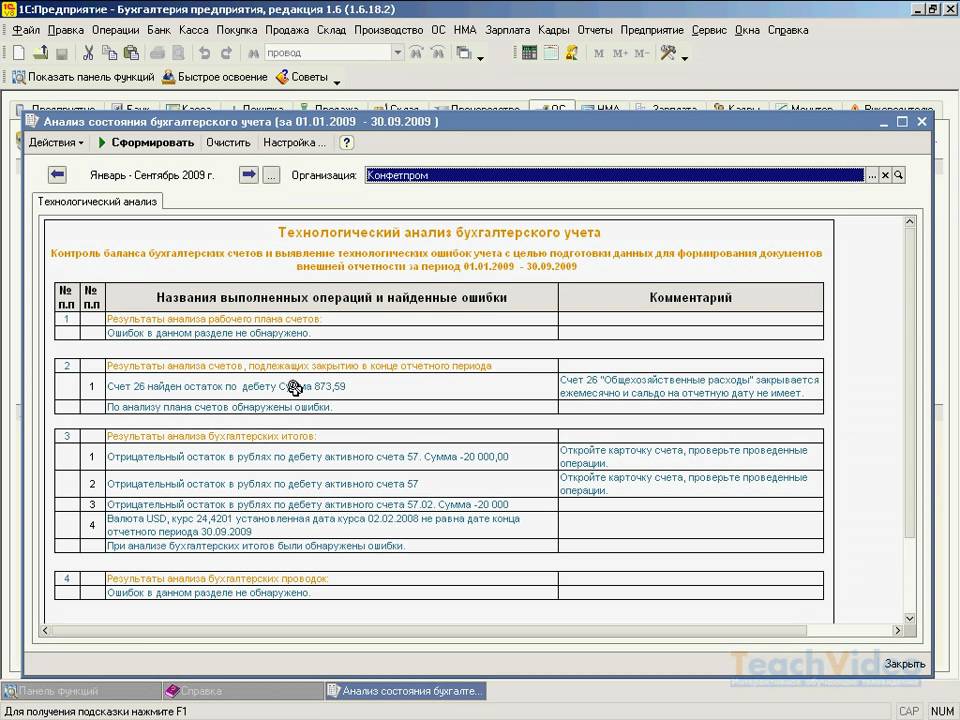Open organization selection ellipsis button
The width and height of the screenshot is (960, 720).
click(x=872, y=176)
